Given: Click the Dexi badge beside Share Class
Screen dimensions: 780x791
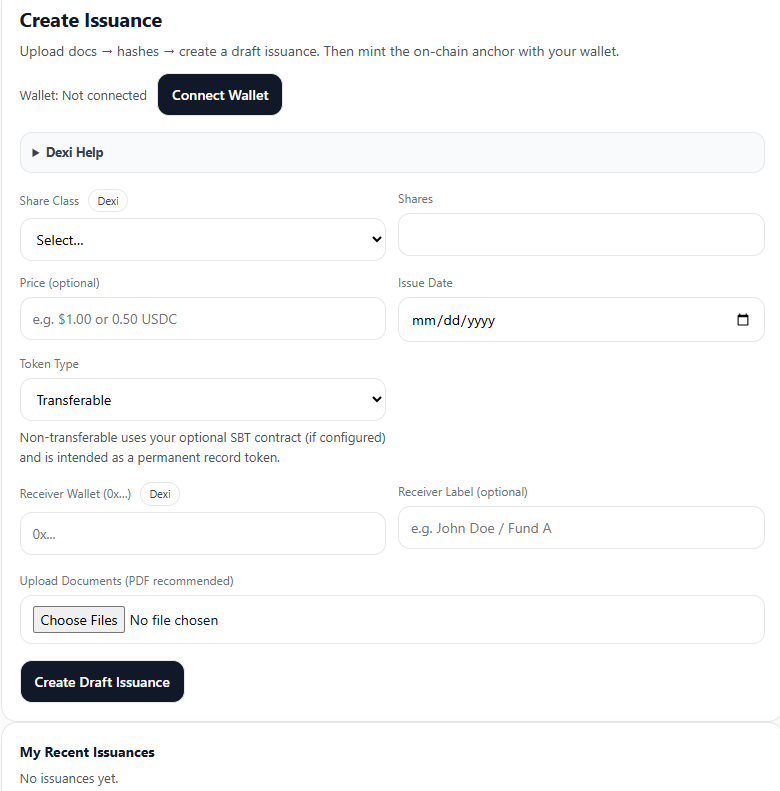Looking at the screenshot, I should [108, 201].
